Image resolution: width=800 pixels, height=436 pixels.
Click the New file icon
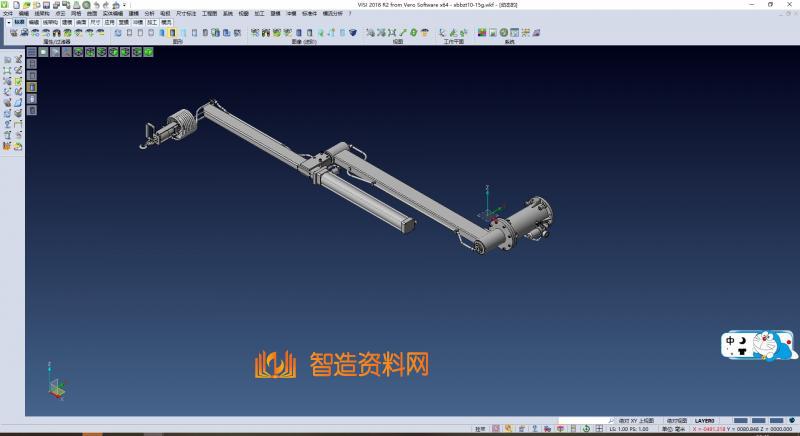[16, 4]
